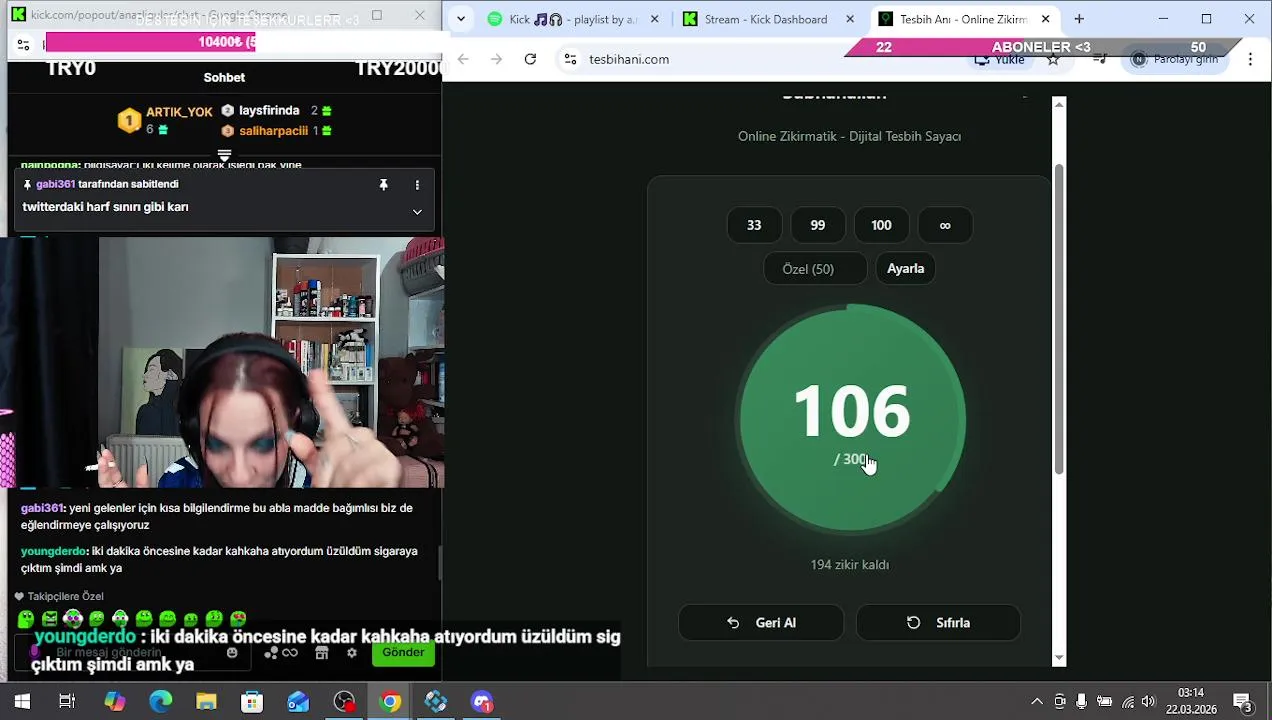Viewport: 1272px width, 720px height.
Task: Select the 33 count preset
Action: click(x=754, y=225)
